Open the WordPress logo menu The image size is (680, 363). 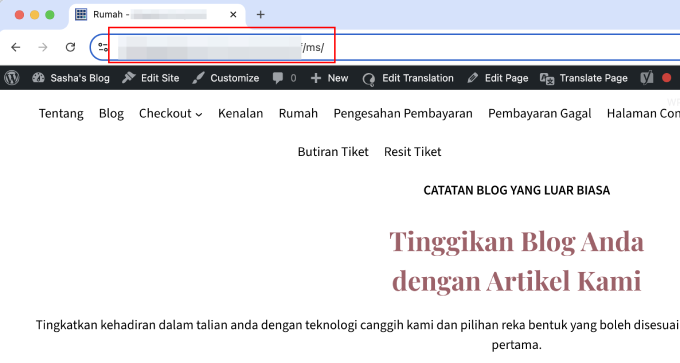(12, 78)
